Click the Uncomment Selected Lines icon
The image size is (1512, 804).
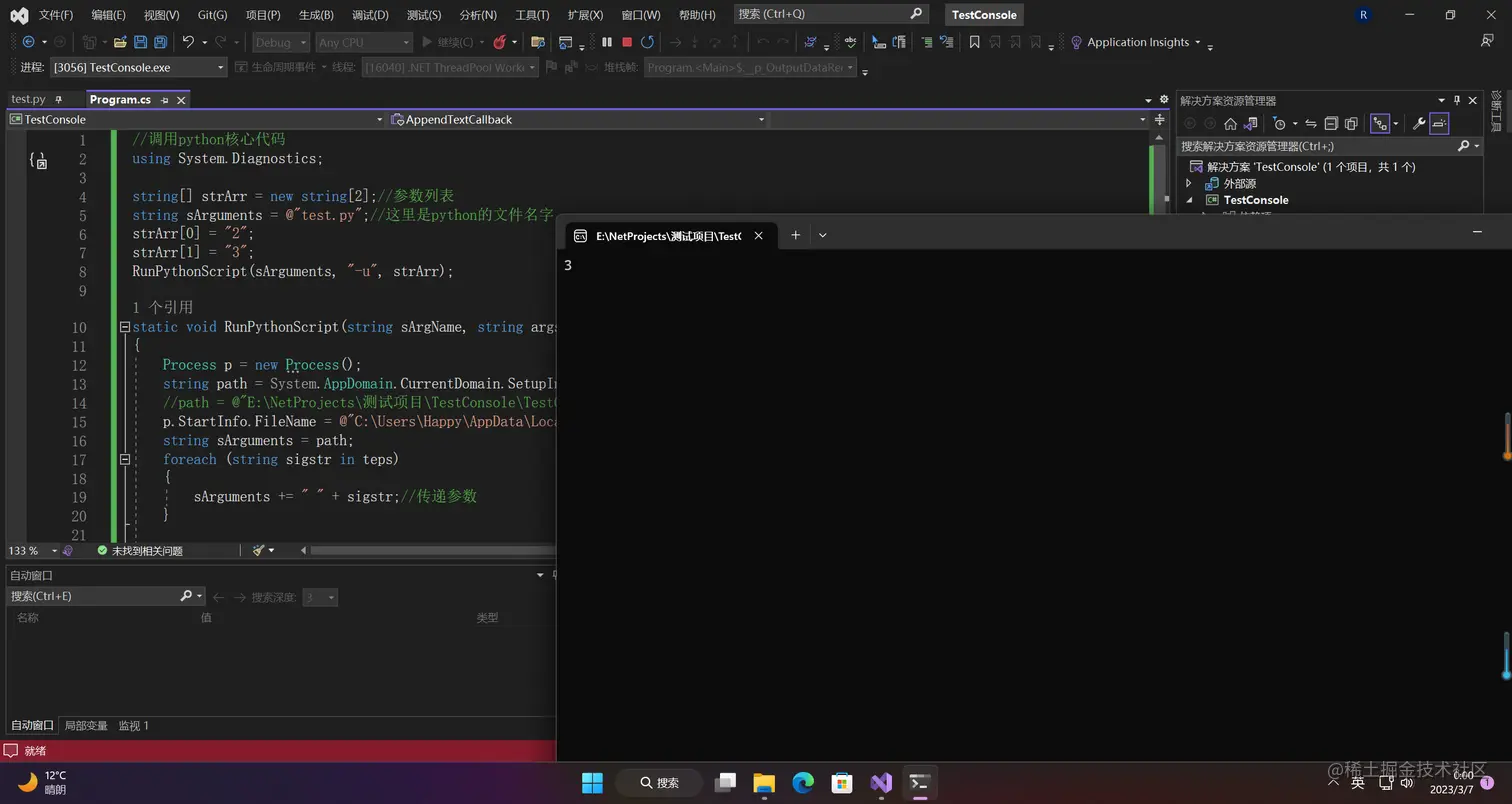(x=946, y=42)
